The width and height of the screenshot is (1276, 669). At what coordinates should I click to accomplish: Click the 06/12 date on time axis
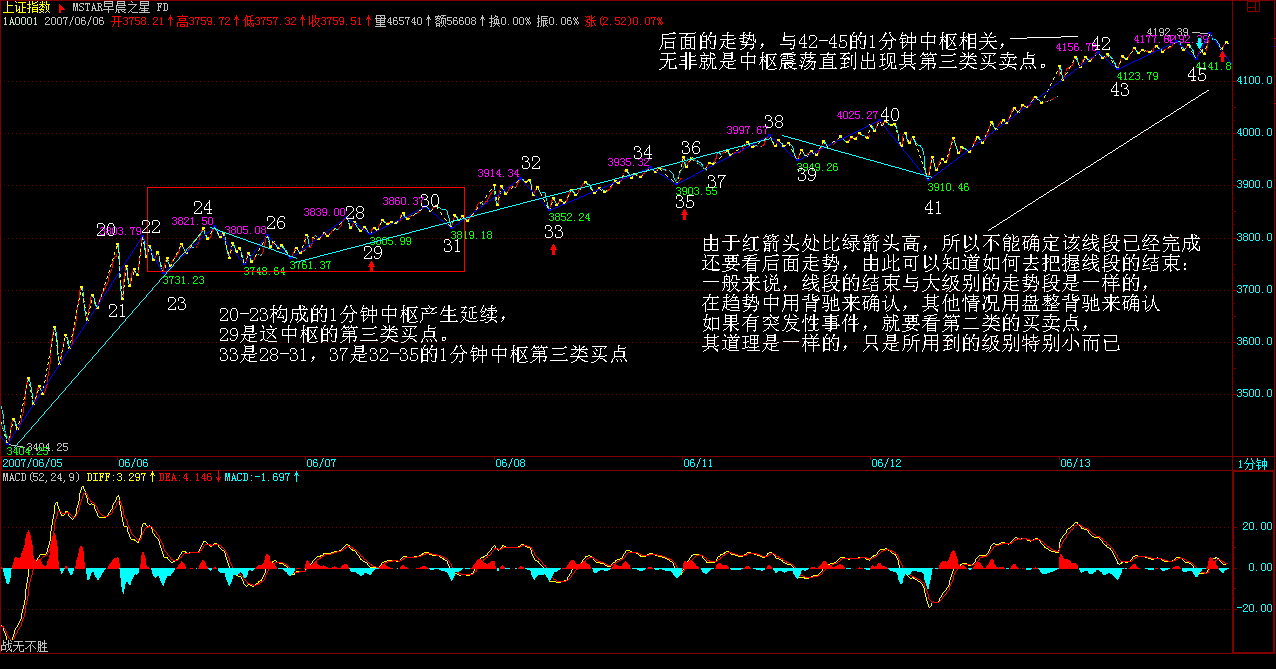pos(886,464)
